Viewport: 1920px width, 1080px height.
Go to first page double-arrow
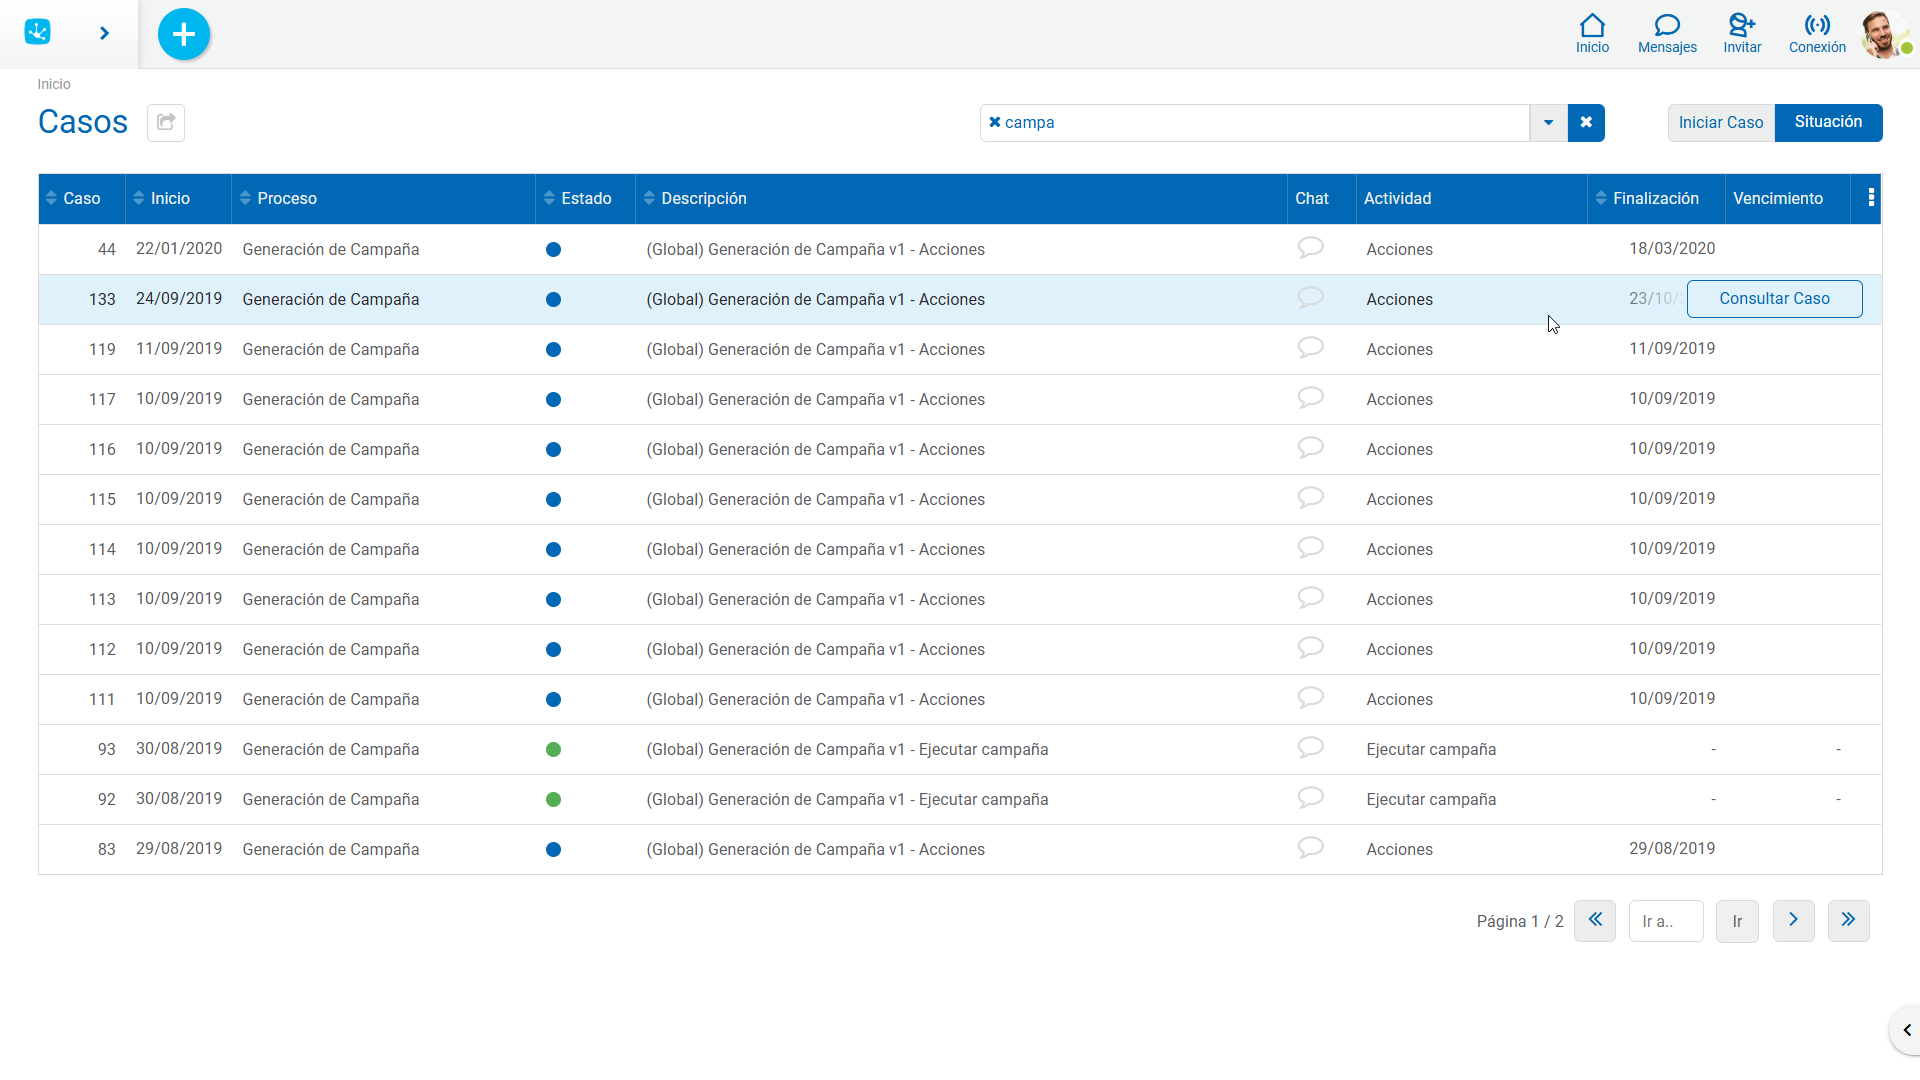point(1594,920)
